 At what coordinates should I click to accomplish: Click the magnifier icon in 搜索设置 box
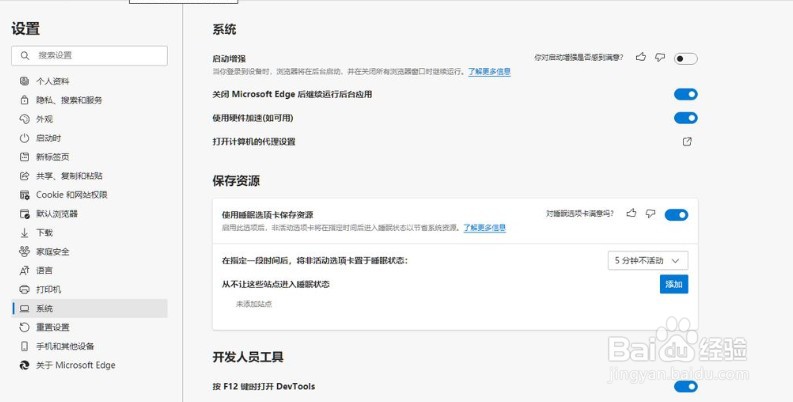pyautogui.click(x=25, y=56)
